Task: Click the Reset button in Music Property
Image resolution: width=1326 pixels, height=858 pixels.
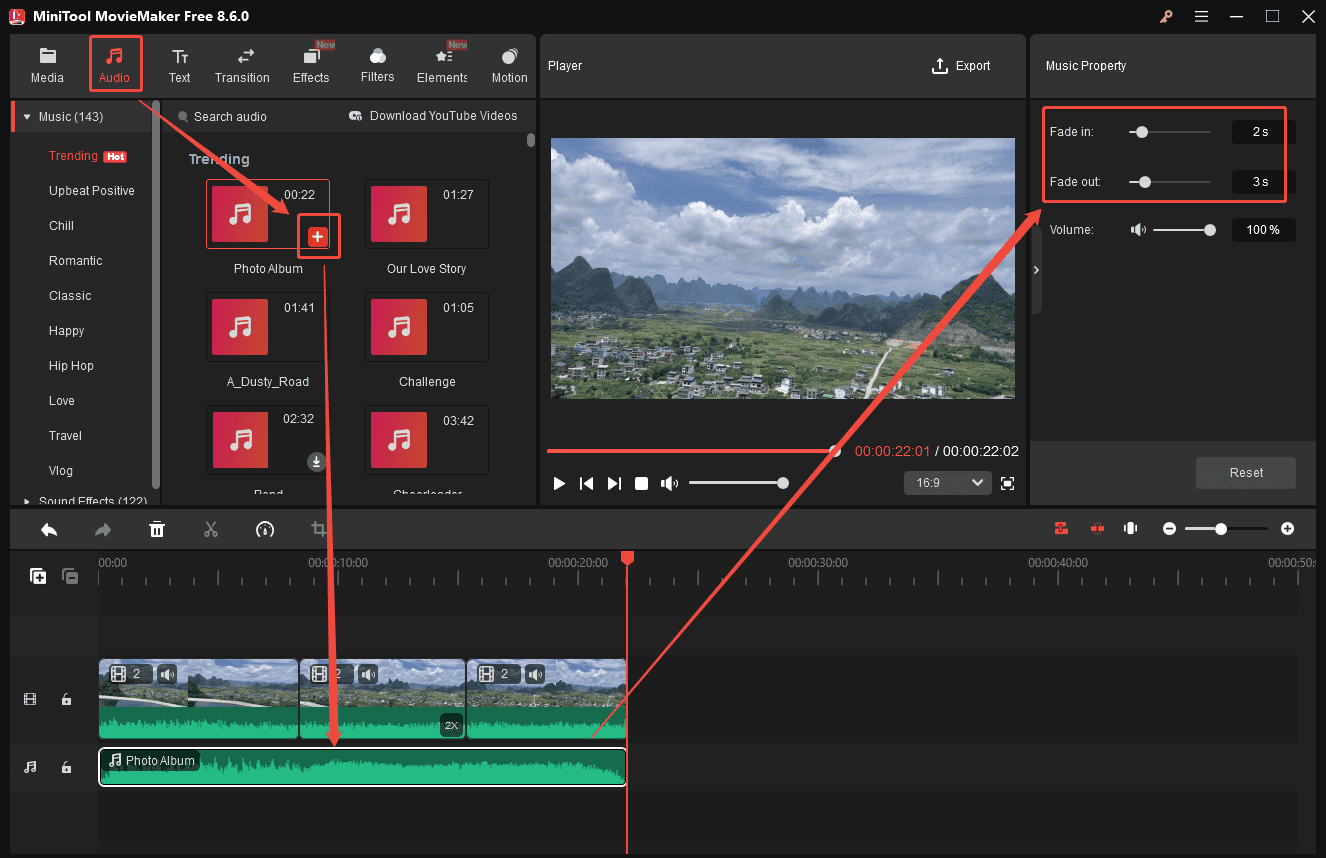Action: coord(1245,473)
